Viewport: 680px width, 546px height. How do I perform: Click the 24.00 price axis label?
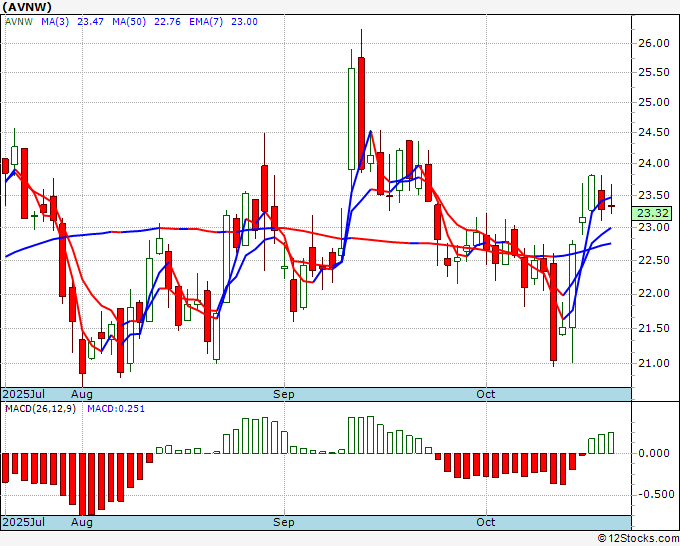coord(654,163)
